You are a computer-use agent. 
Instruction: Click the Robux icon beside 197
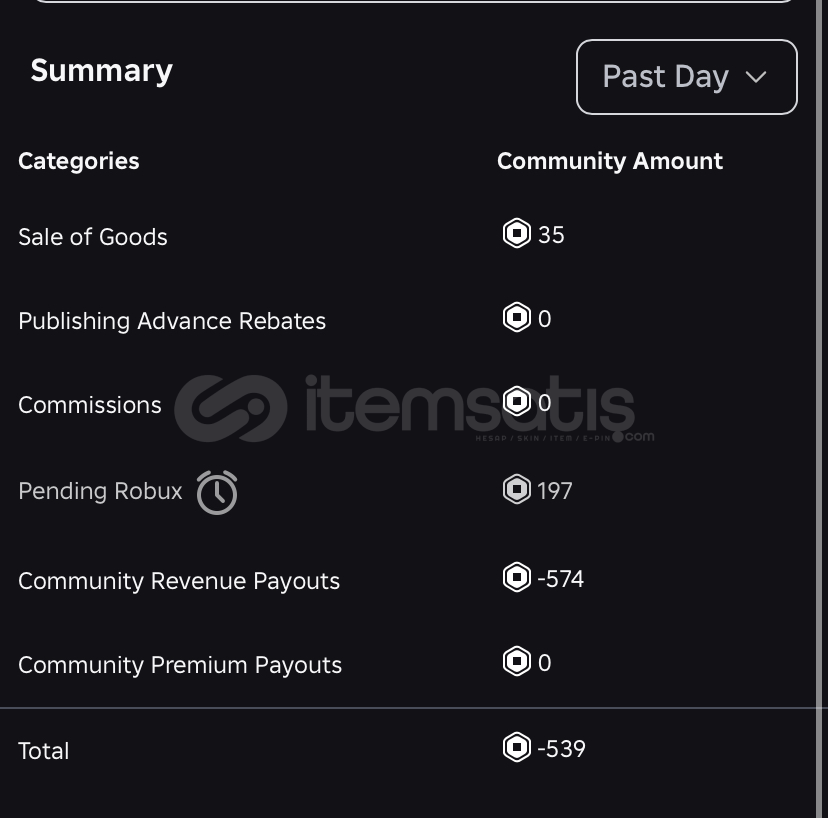tap(516, 489)
